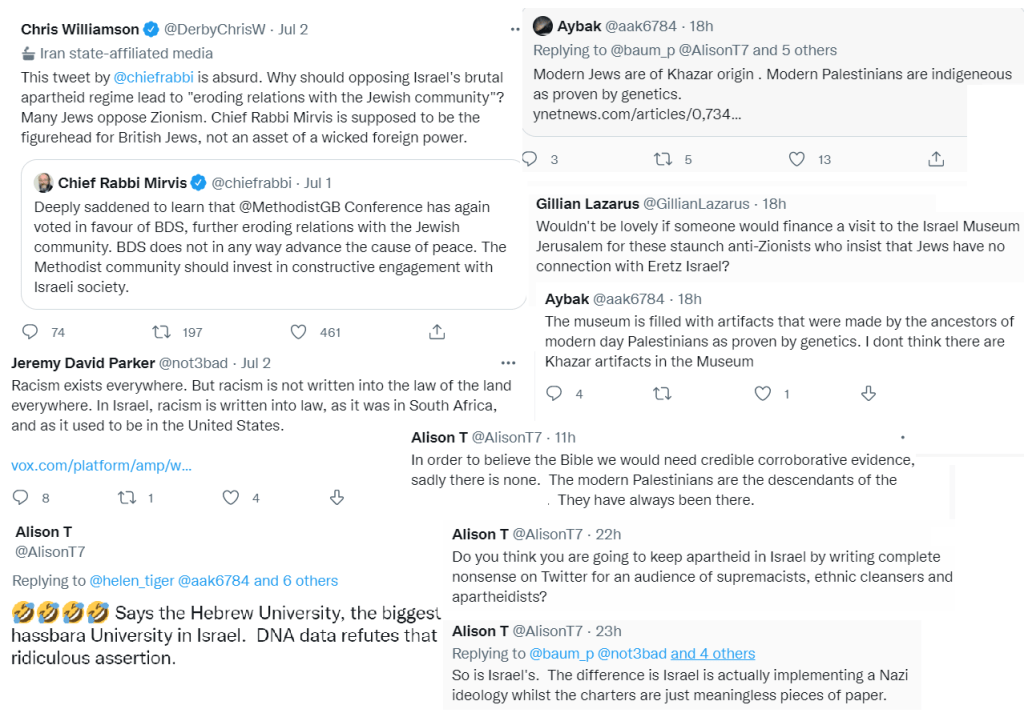The height and width of the screenshot is (721, 1024).
Task: Share Chris Williamson's tweet
Action: pyautogui.click(x=436, y=332)
